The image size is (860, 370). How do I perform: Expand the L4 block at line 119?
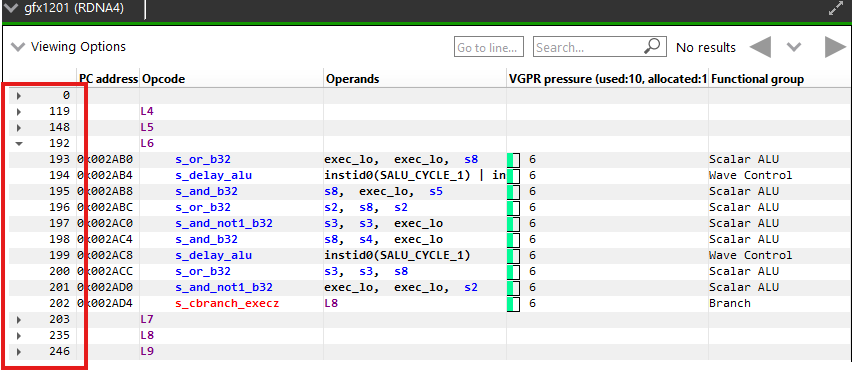tap(19, 112)
